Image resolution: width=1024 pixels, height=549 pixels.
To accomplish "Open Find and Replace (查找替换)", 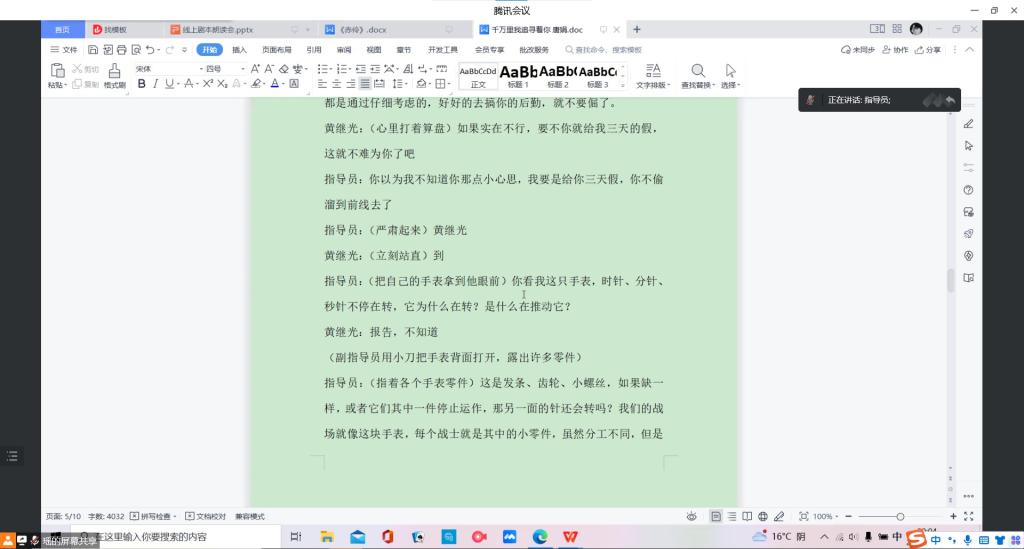I will point(698,76).
